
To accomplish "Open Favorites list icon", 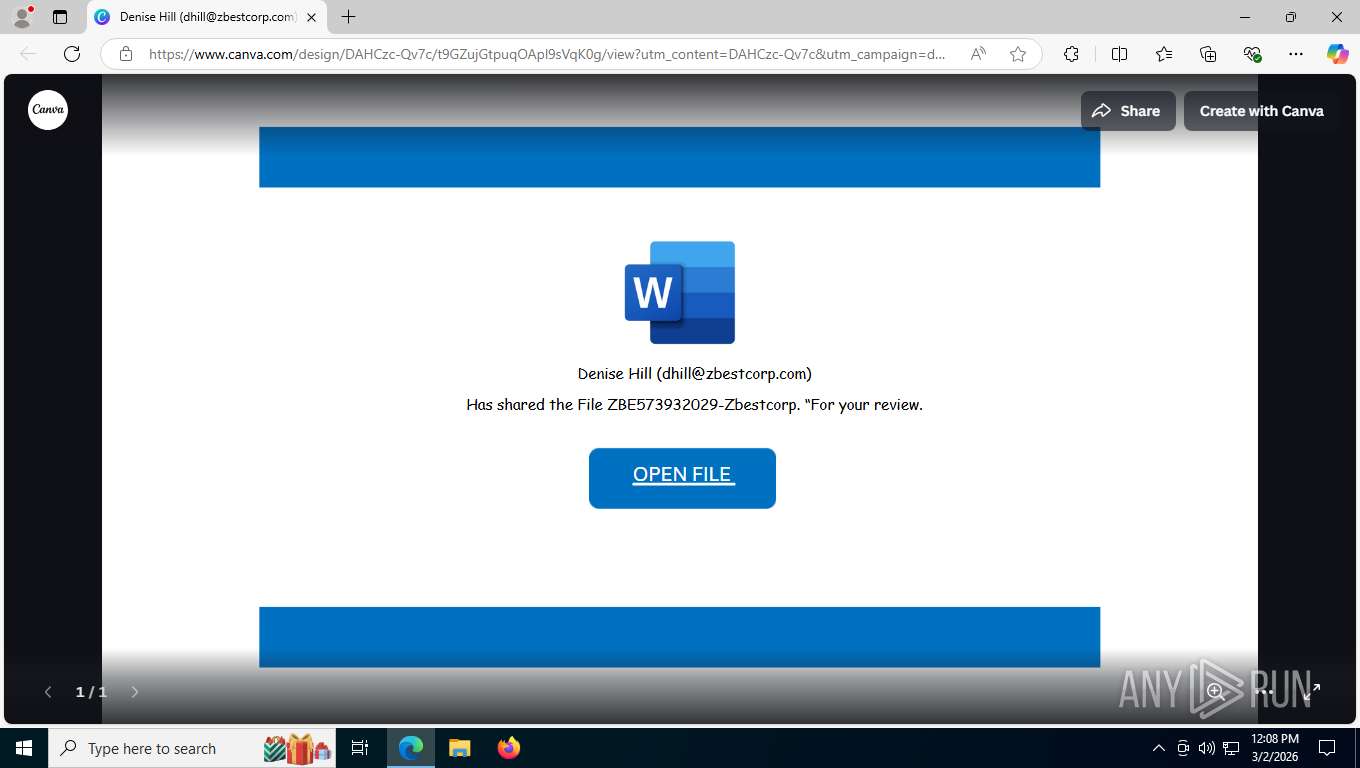I will coord(1164,54).
